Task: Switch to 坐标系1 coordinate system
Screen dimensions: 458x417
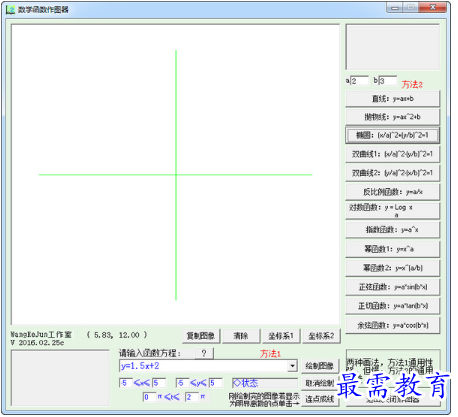Action: click(281, 336)
